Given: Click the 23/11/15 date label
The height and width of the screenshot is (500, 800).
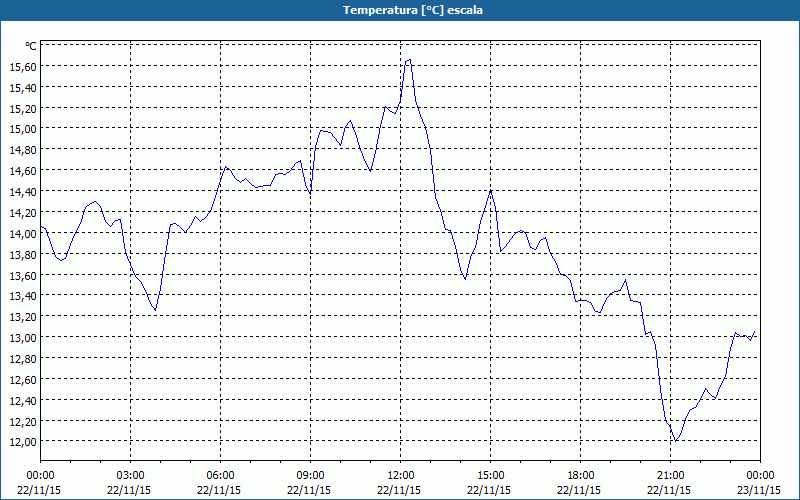Looking at the screenshot, I should [x=760, y=490].
